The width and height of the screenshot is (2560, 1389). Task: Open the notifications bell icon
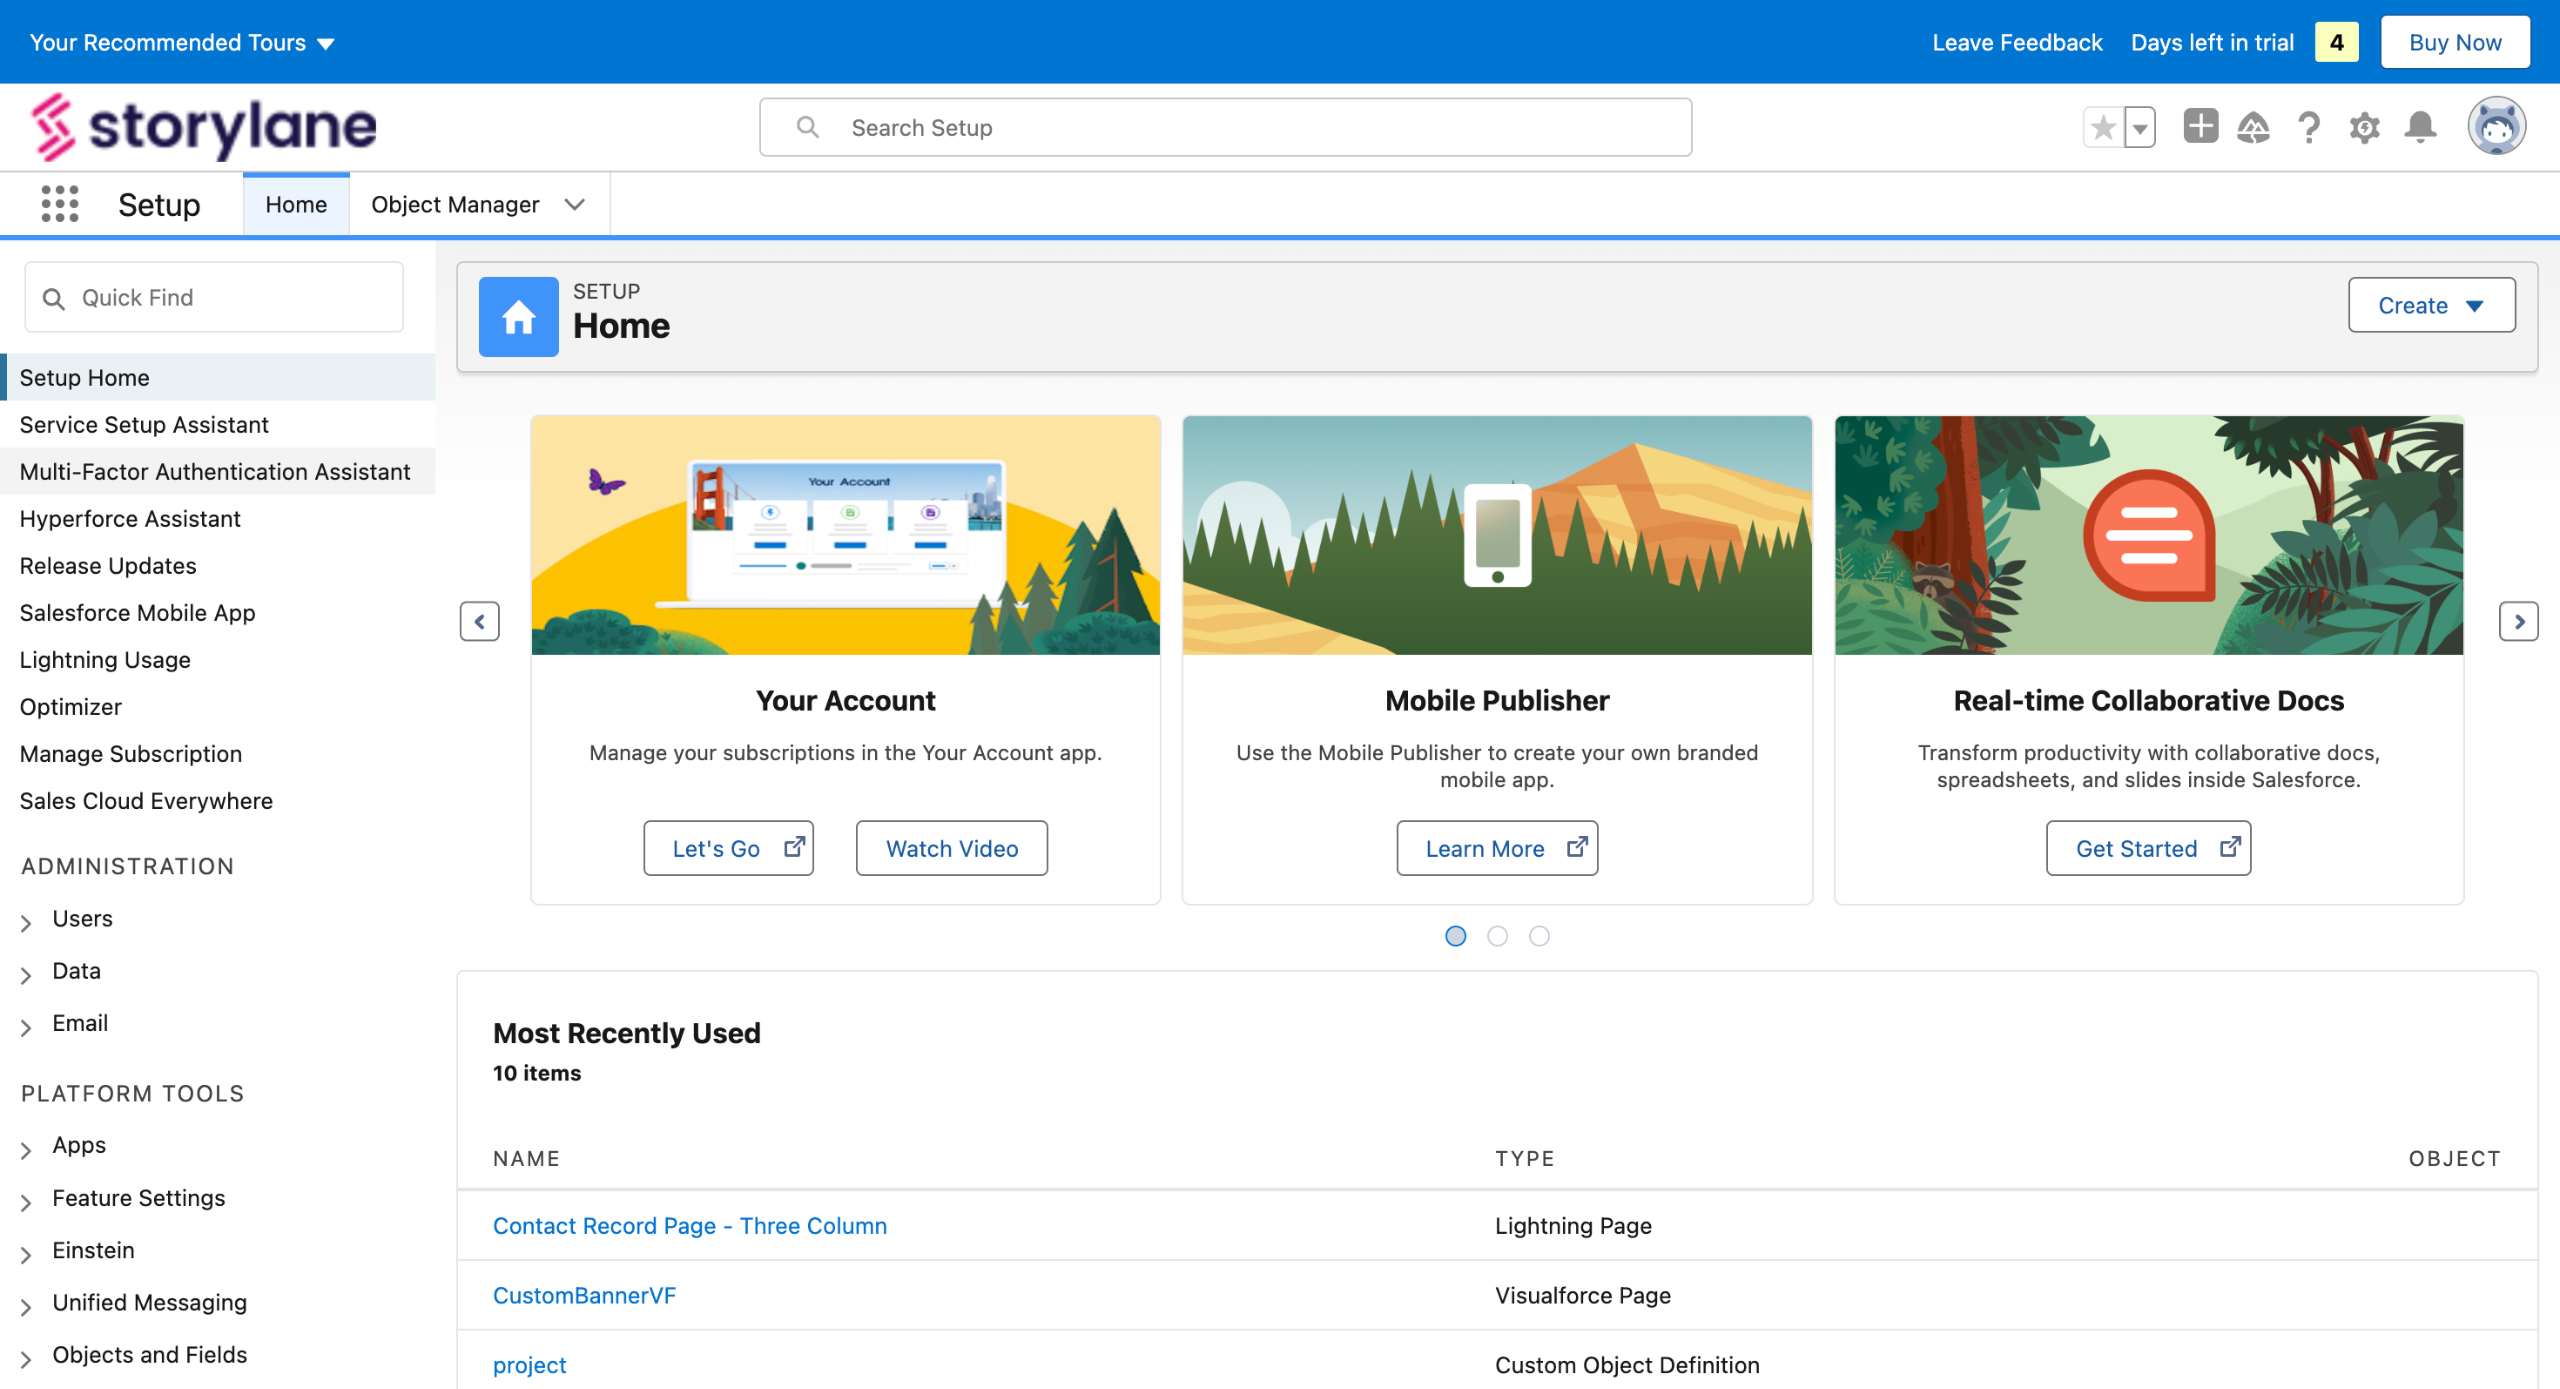coord(2420,127)
